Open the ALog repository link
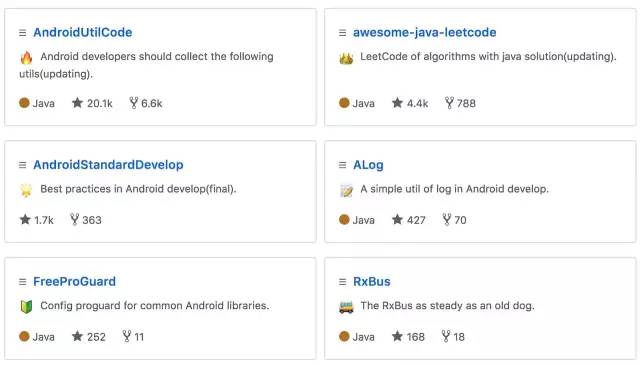The image size is (640, 365). coord(368,165)
